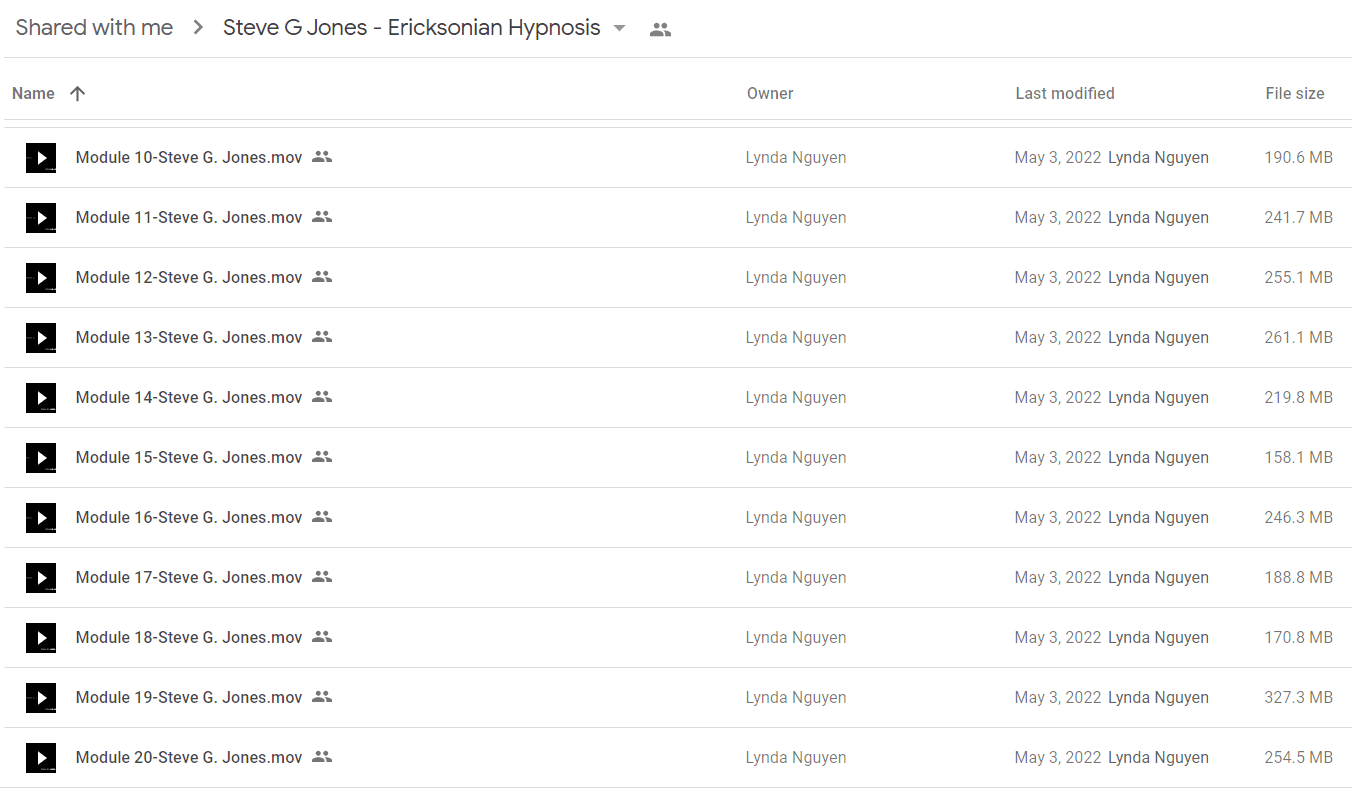1352x788 pixels.
Task: Click shared icon next to Module 18
Action: click(x=322, y=637)
